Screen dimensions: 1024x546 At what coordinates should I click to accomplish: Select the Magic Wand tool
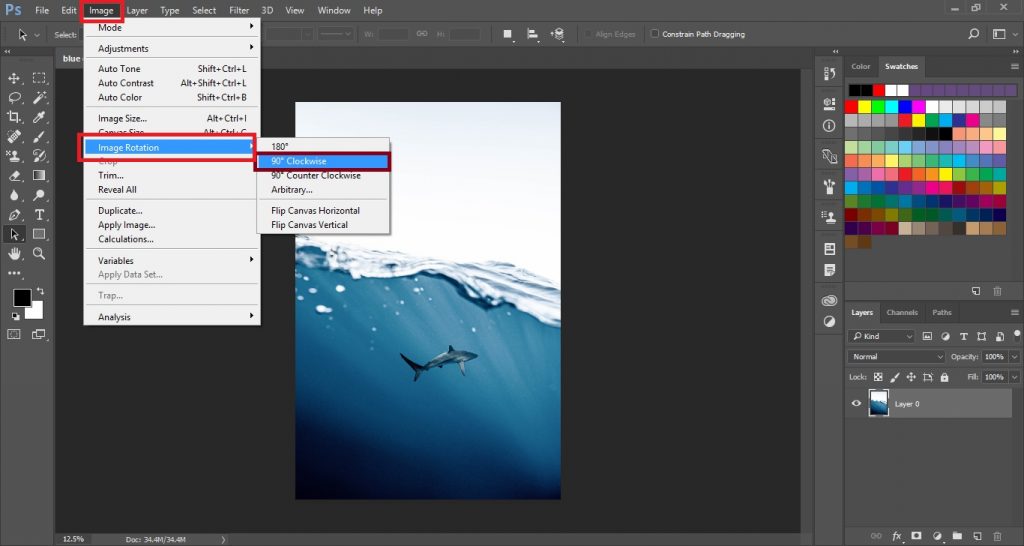[x=39, y=98]
